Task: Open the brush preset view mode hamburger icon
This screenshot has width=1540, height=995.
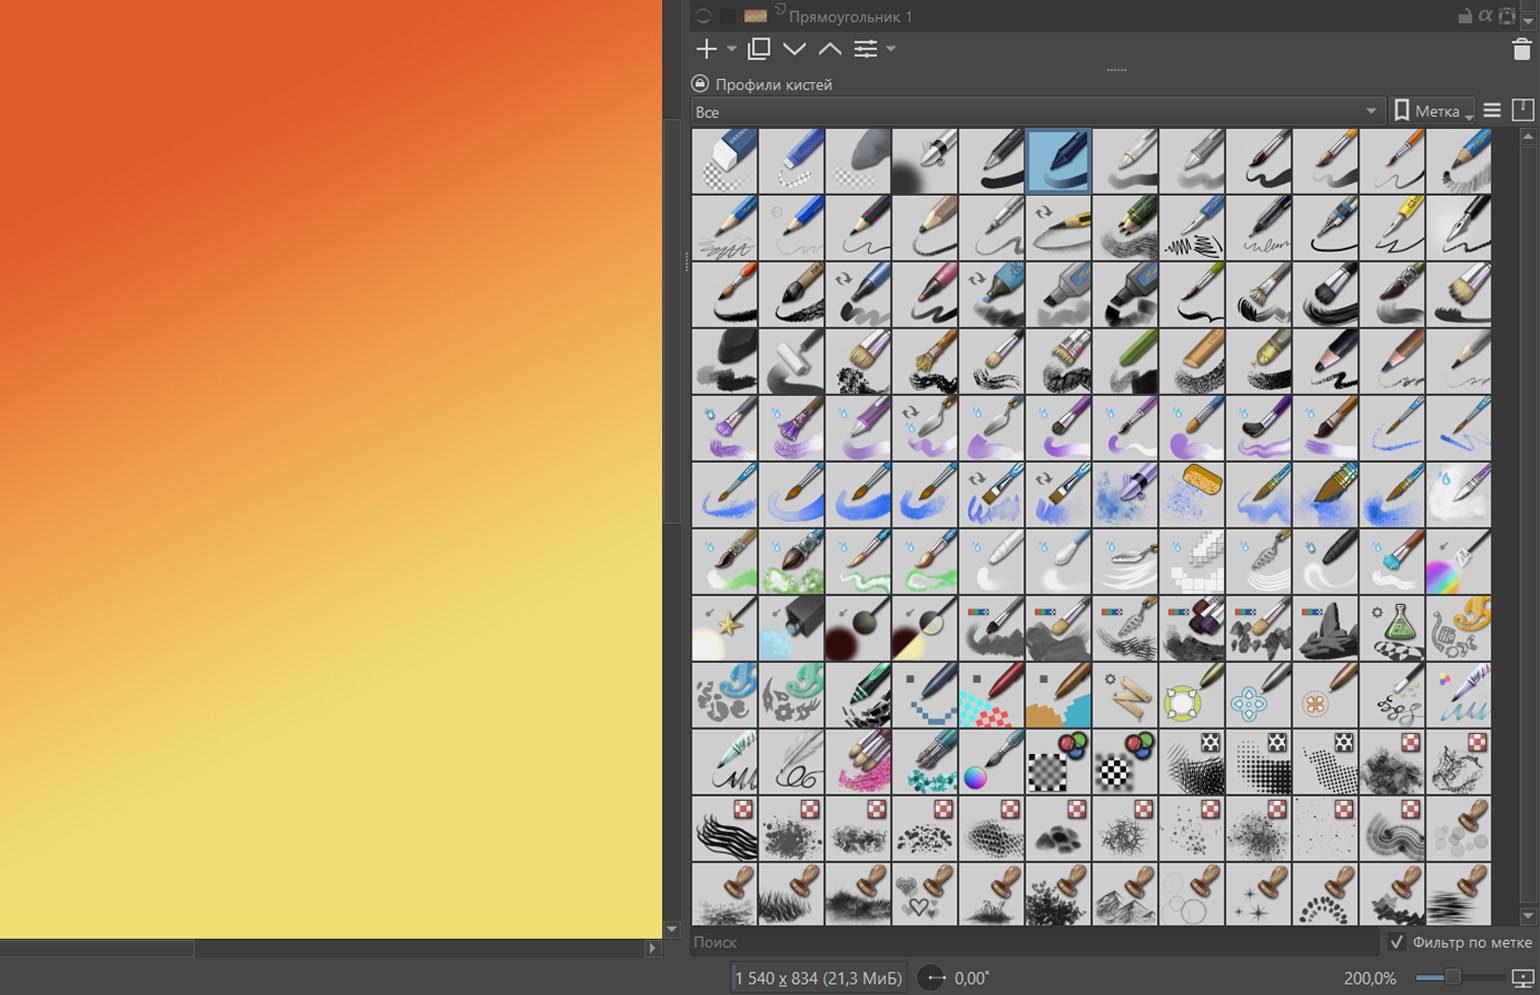Action: pos(1492,111)
